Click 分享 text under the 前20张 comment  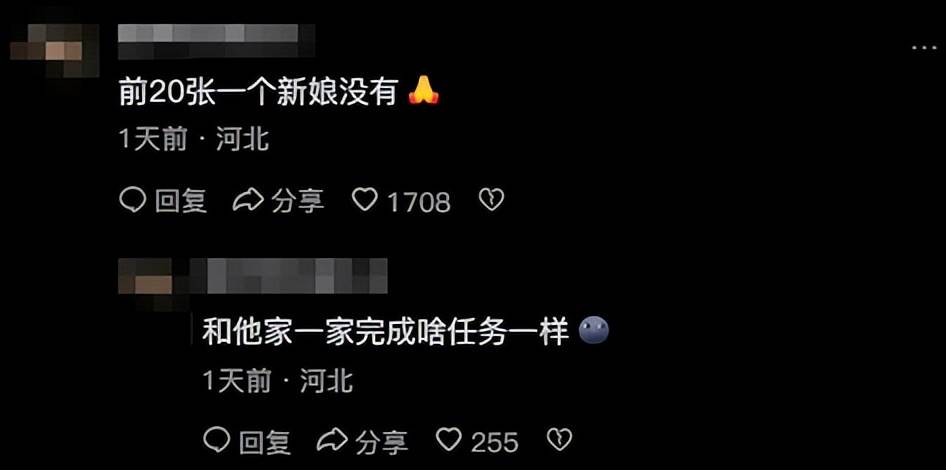click(x=297, y=201)
